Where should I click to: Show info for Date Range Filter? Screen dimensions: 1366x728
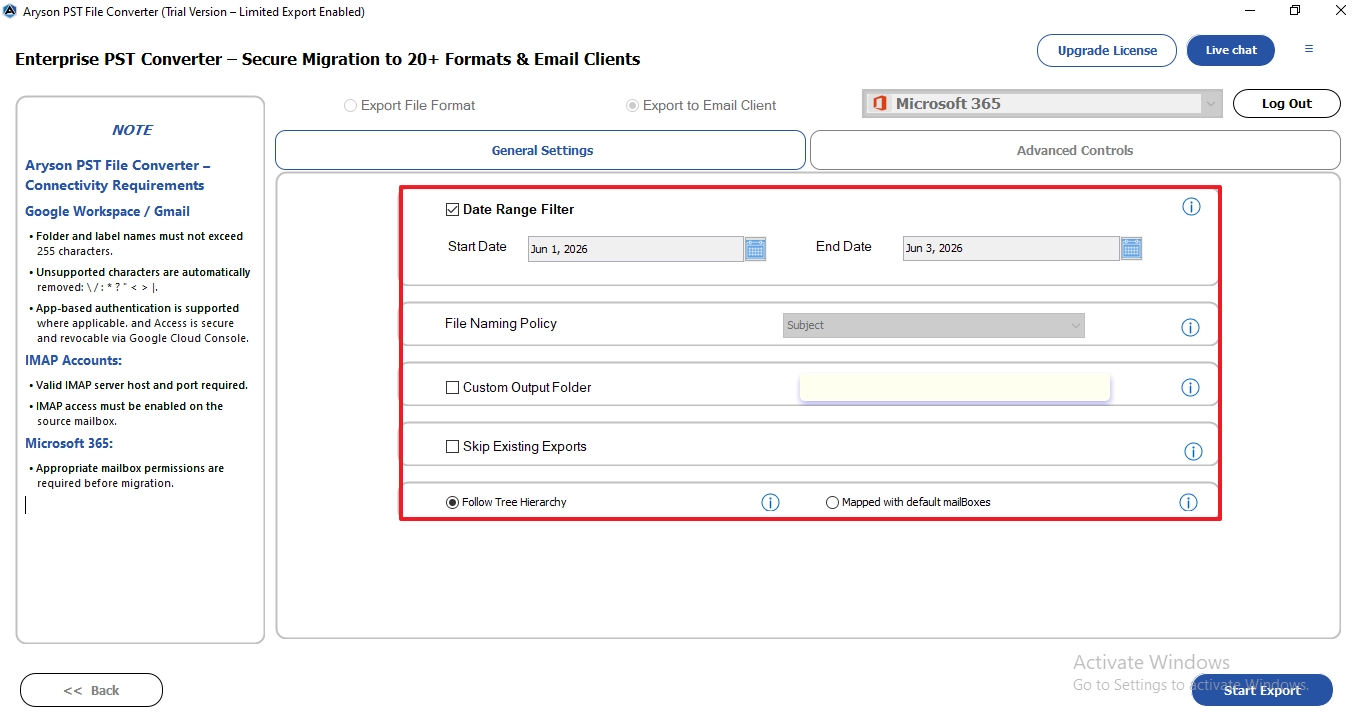coord(1191,207)
